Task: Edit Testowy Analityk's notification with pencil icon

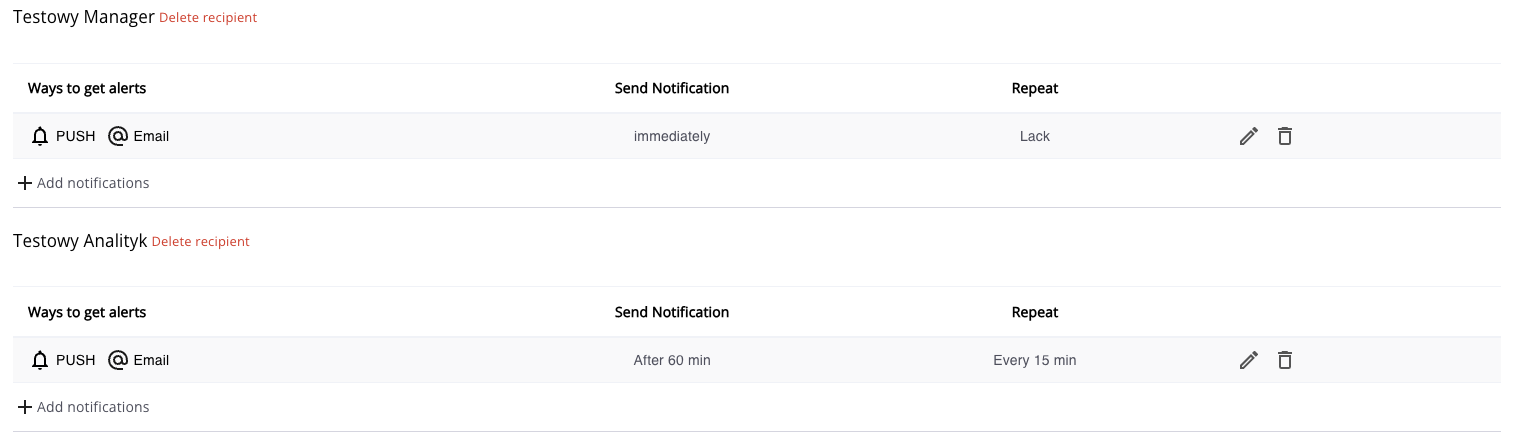Action: point(1248,360)
